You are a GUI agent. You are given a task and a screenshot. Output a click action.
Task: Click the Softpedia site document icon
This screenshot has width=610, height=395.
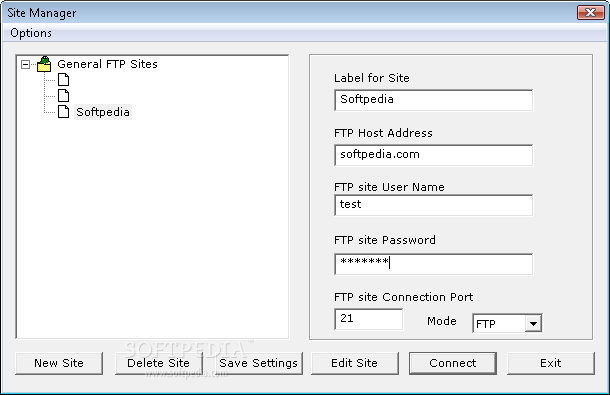[x=63, y=112]
